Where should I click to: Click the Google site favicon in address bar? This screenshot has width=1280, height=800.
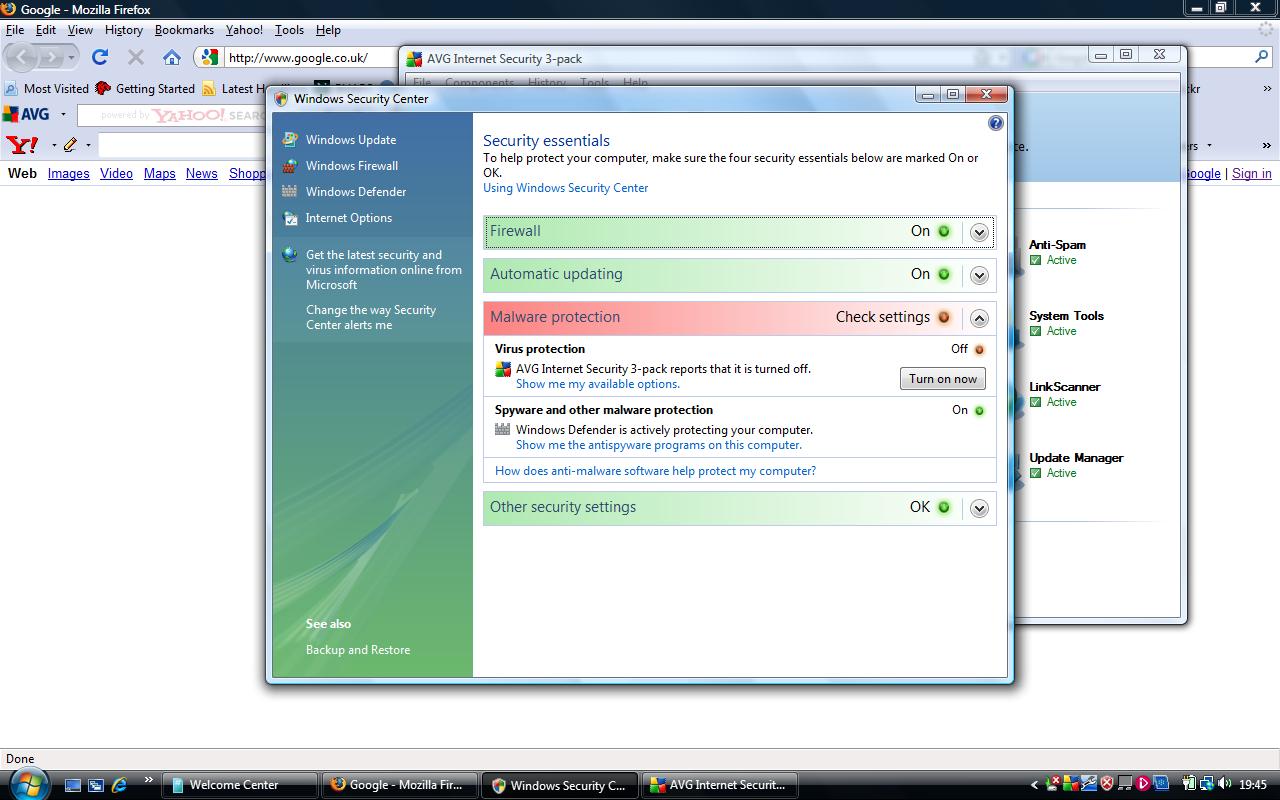pyautogui.click(x=209, y=58)
